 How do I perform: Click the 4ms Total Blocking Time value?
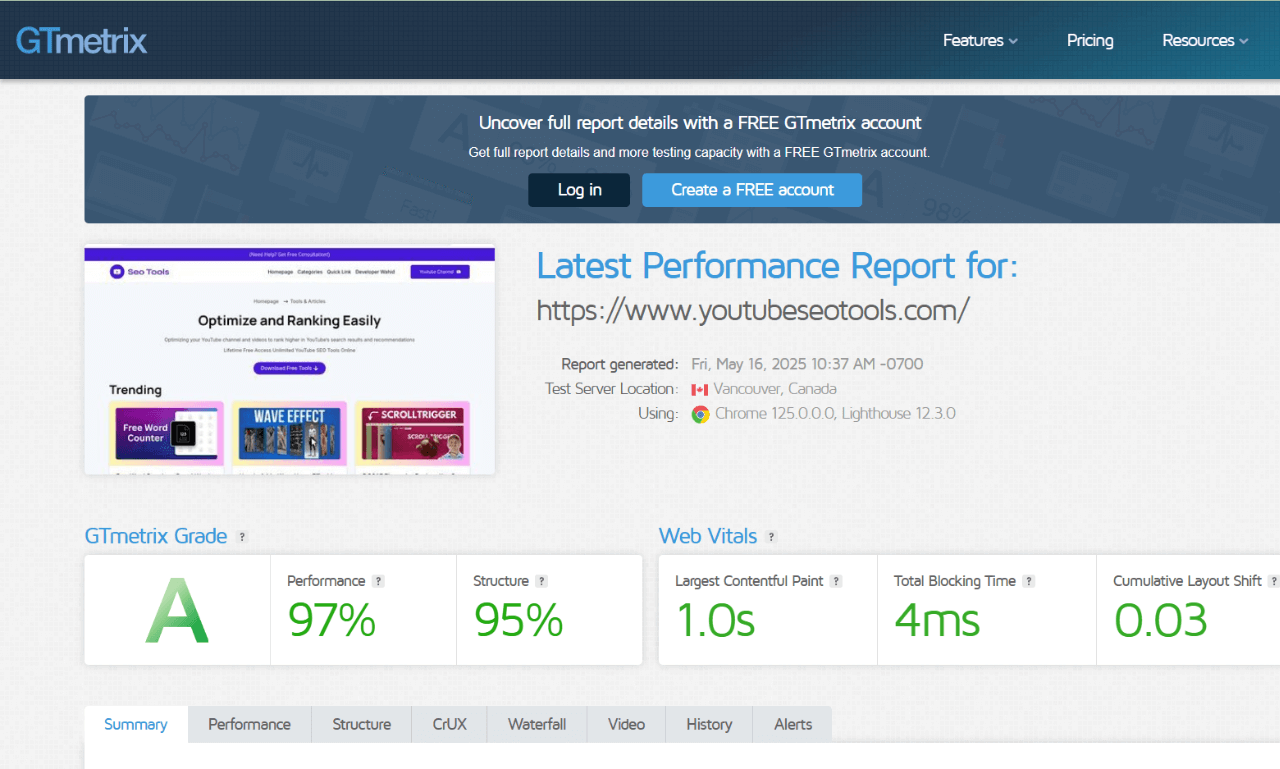coord(937,620)
